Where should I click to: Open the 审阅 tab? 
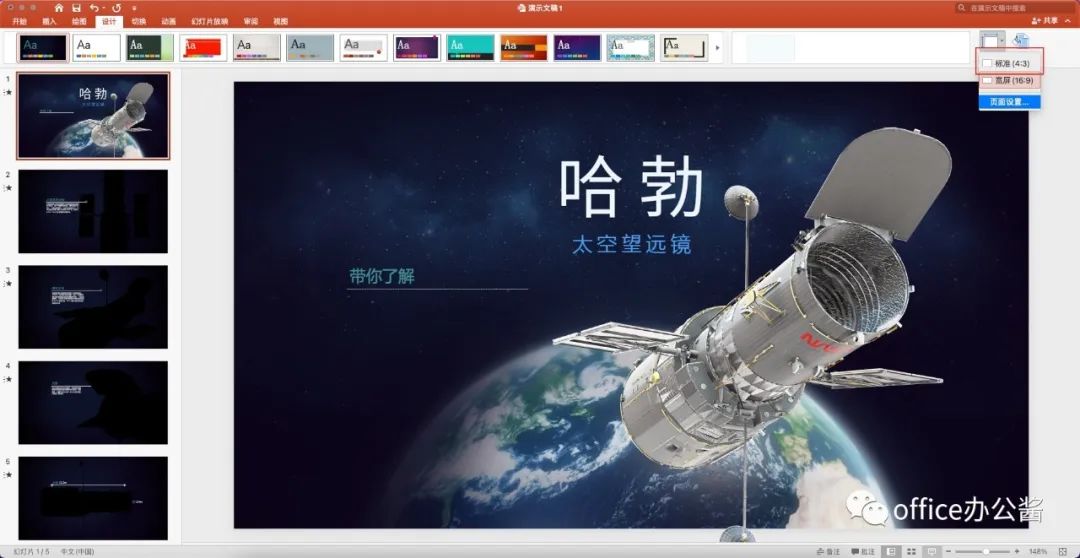251,21
